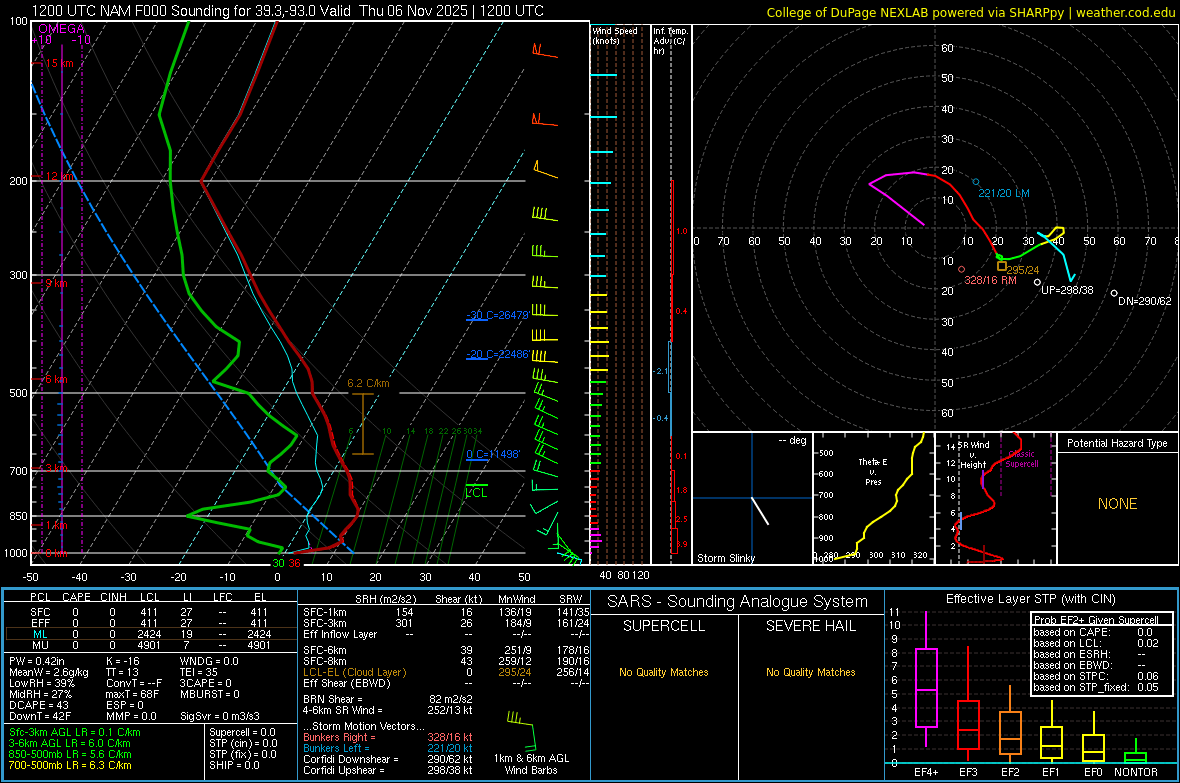
Task: Select the 0 C=11498' freezing level label
Action: [493, 454]
